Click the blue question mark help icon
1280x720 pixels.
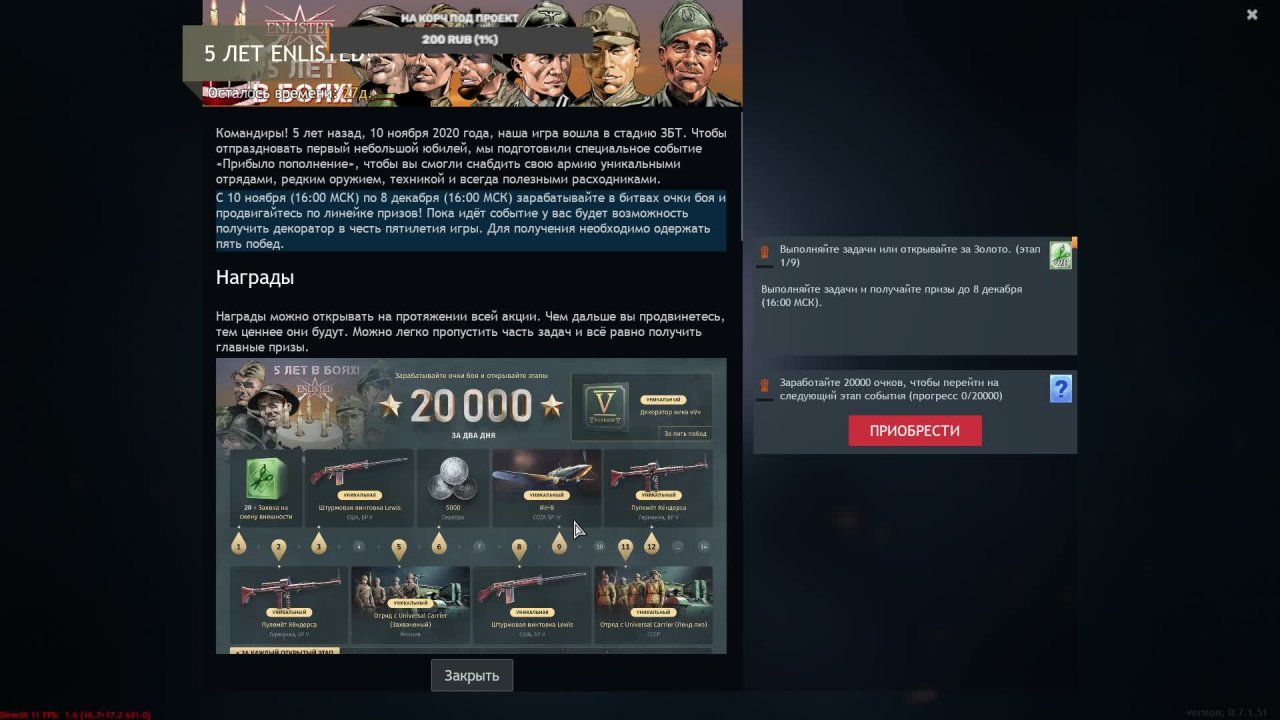click(x=1061, y=389)
